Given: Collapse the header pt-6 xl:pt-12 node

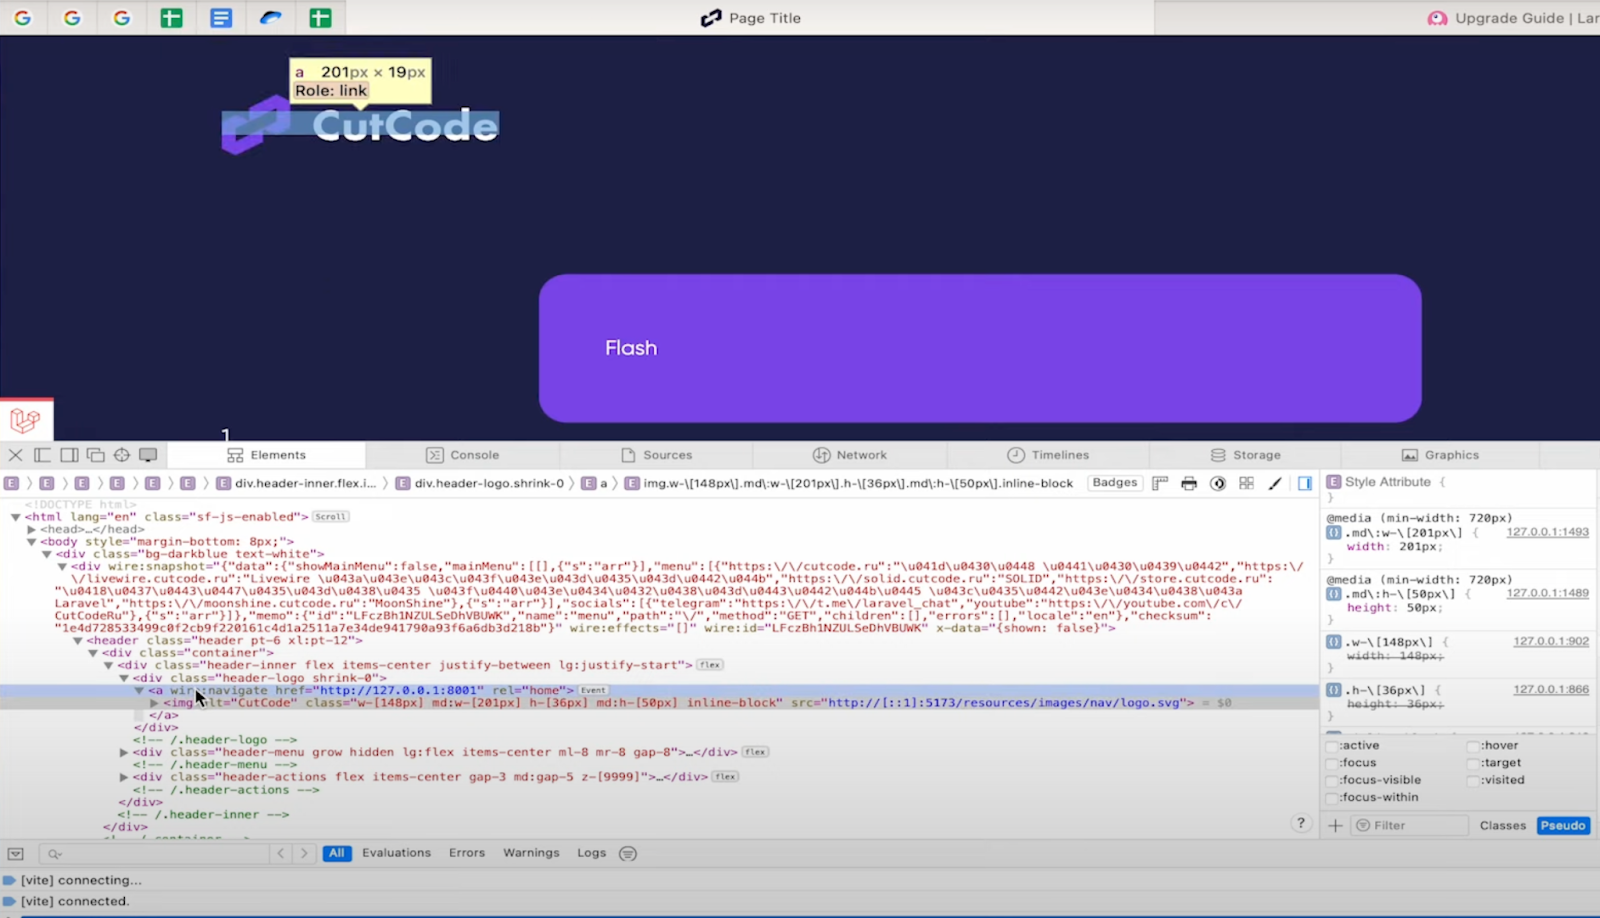Looking at the screenshot, I should pos(78,641).
